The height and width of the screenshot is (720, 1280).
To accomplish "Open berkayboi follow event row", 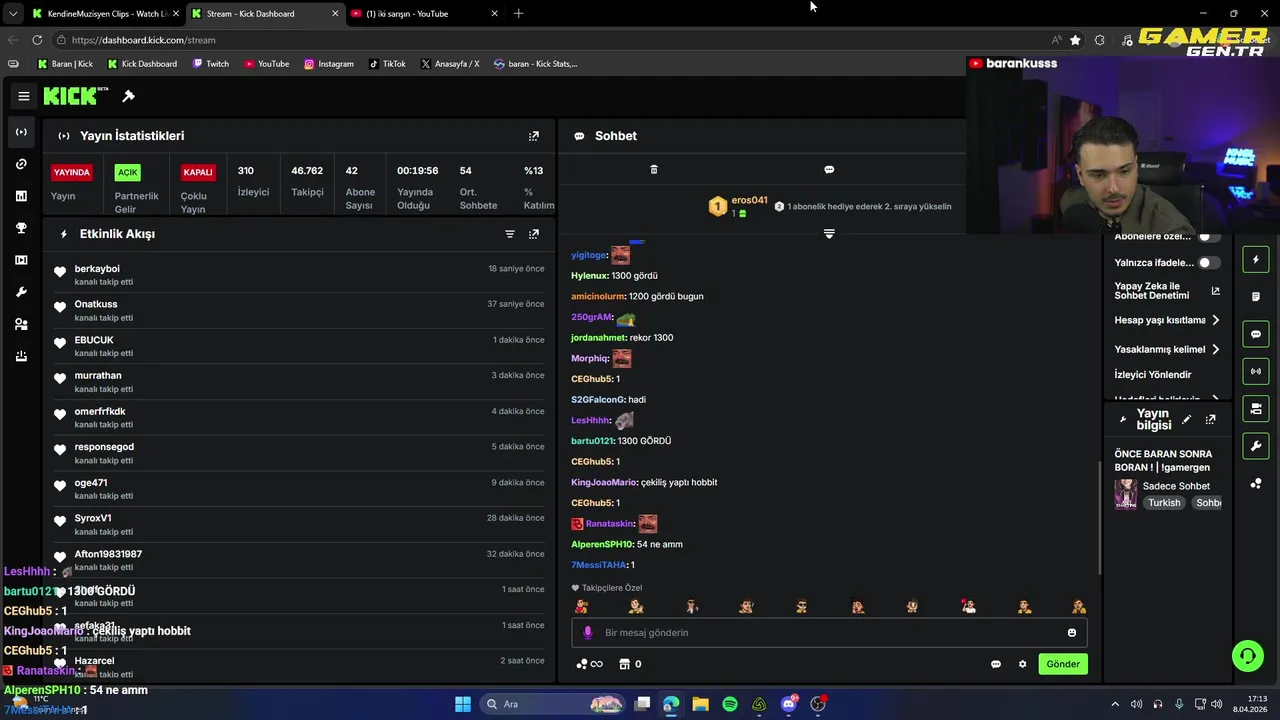I will pyautogui.click(x=300, y=275).
